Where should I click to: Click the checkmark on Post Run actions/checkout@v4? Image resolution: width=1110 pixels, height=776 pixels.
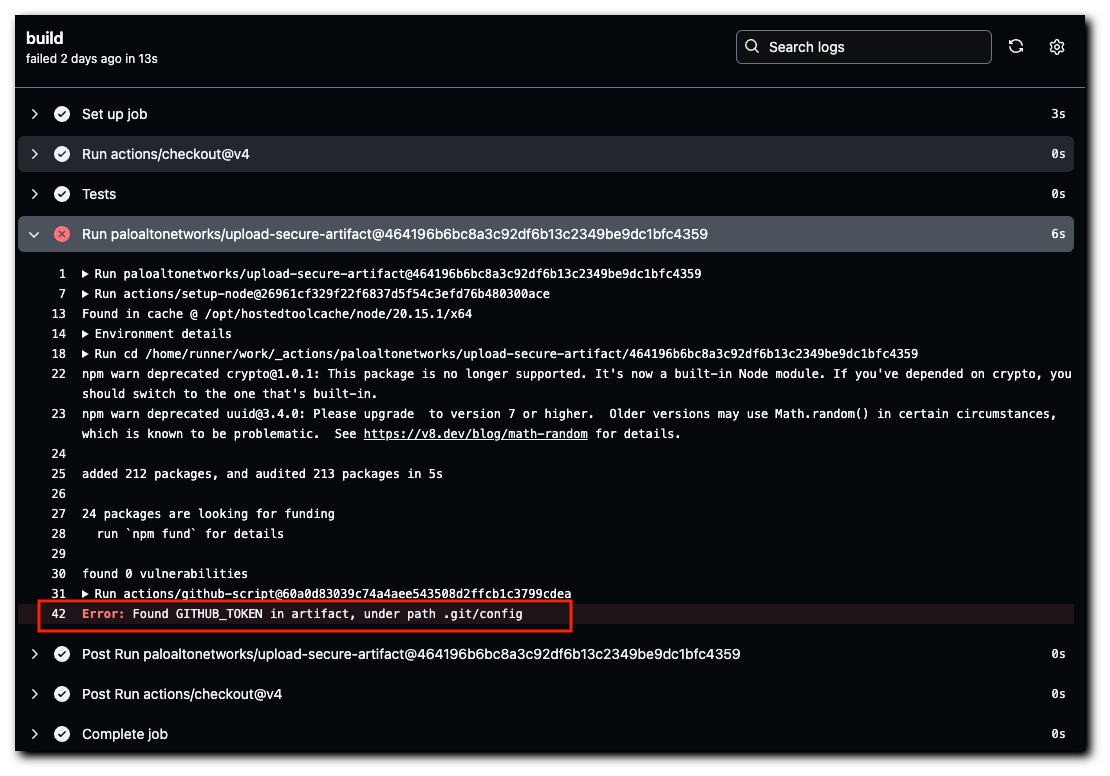coord(62,693)
